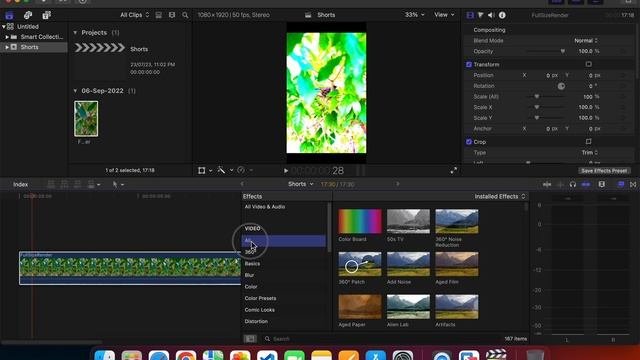Play the viewer with play button
The image size is (640, 360).
286,171
